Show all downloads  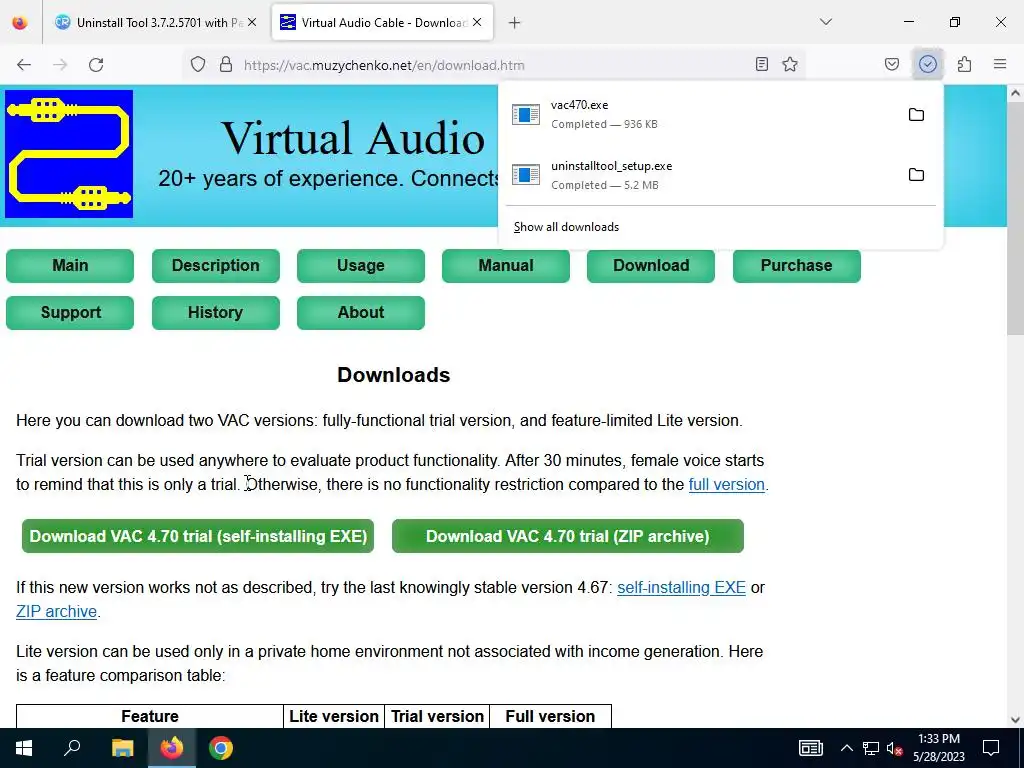click(566, 227)
